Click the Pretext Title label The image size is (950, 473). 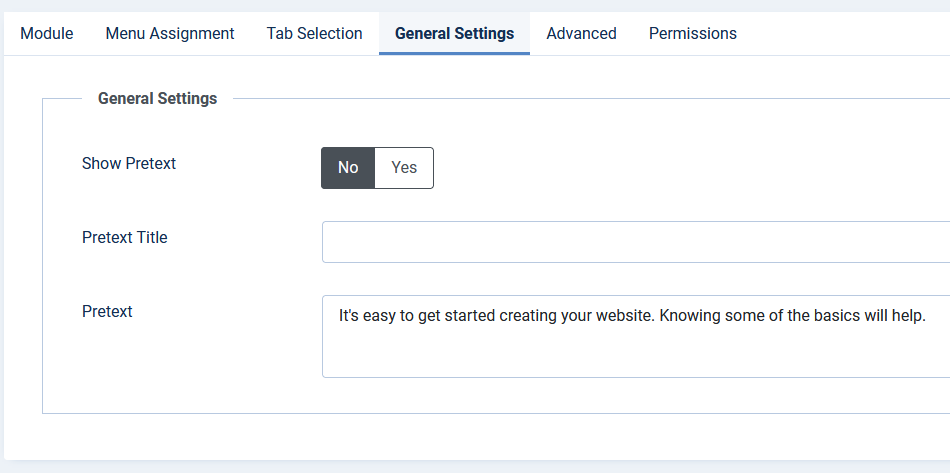pyautogui.click(x=125, y=237)
